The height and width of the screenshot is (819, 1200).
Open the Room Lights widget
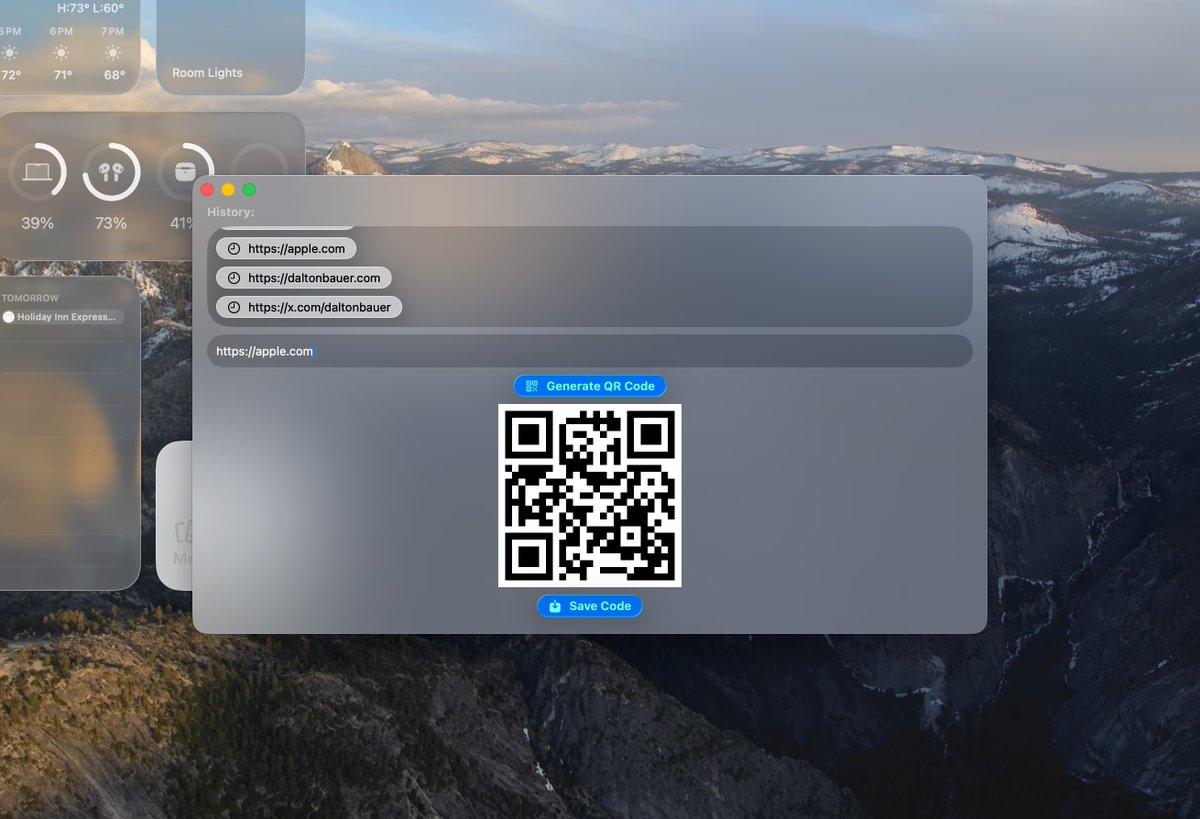230,47
